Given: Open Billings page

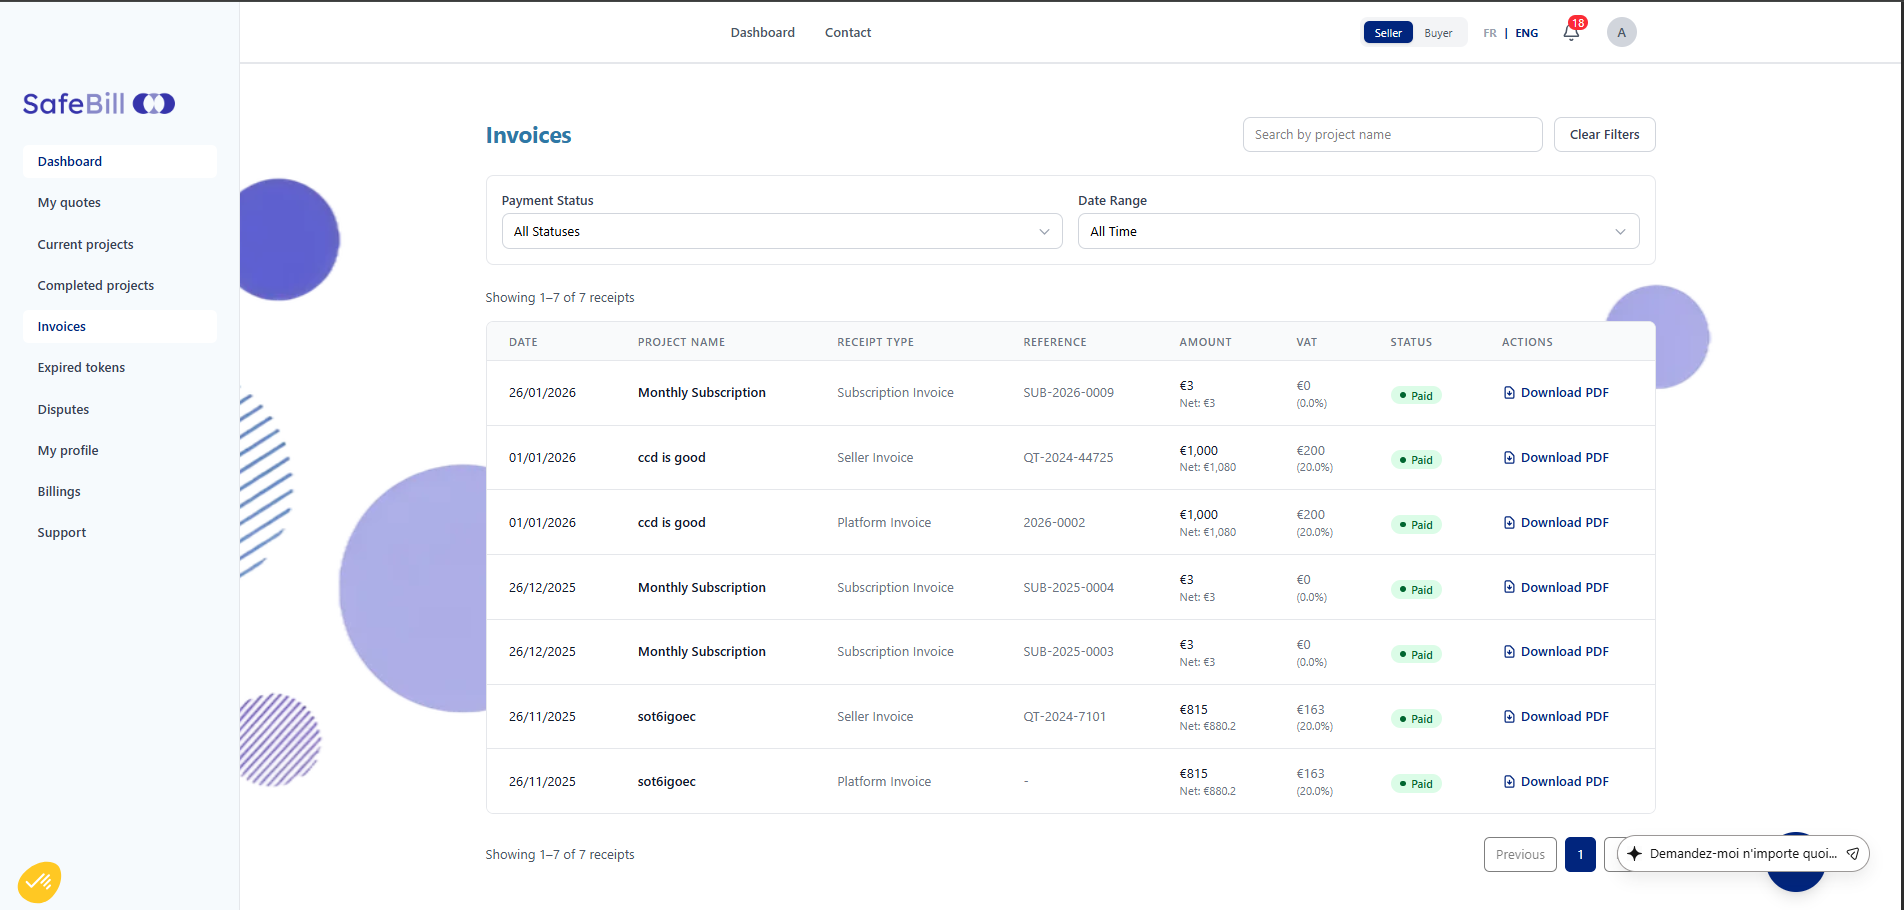Looking at the screenshot, I should tap(120, 492).
